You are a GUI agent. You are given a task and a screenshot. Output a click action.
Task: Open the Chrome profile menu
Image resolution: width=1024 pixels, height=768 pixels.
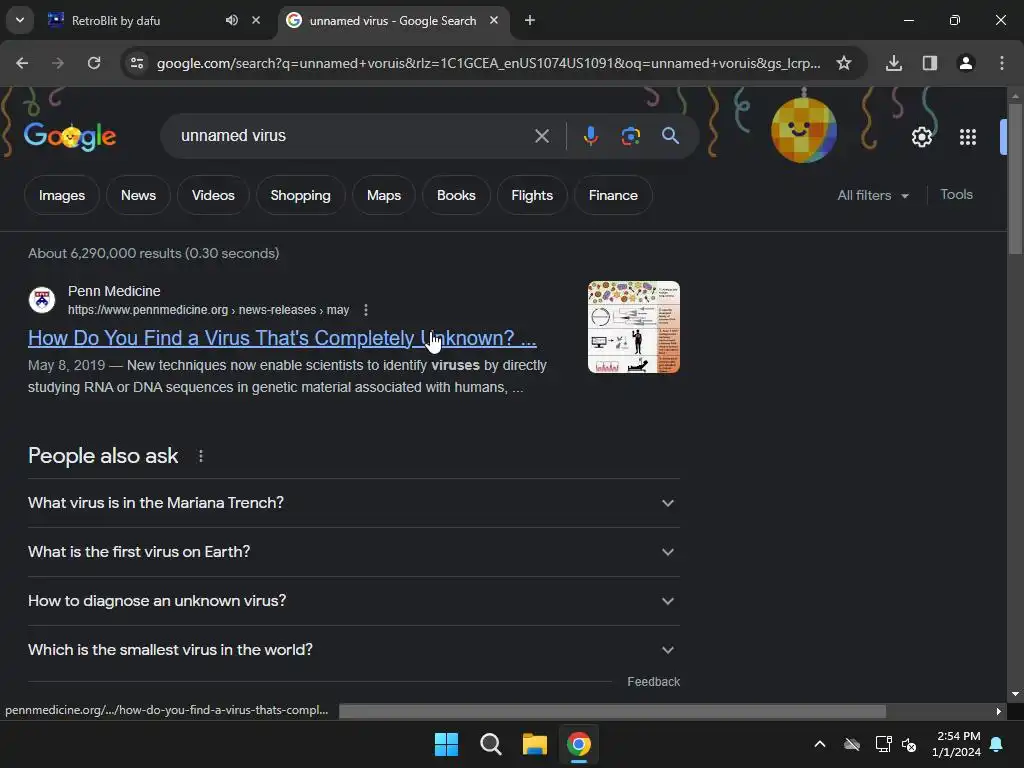[x=966, y=63]
